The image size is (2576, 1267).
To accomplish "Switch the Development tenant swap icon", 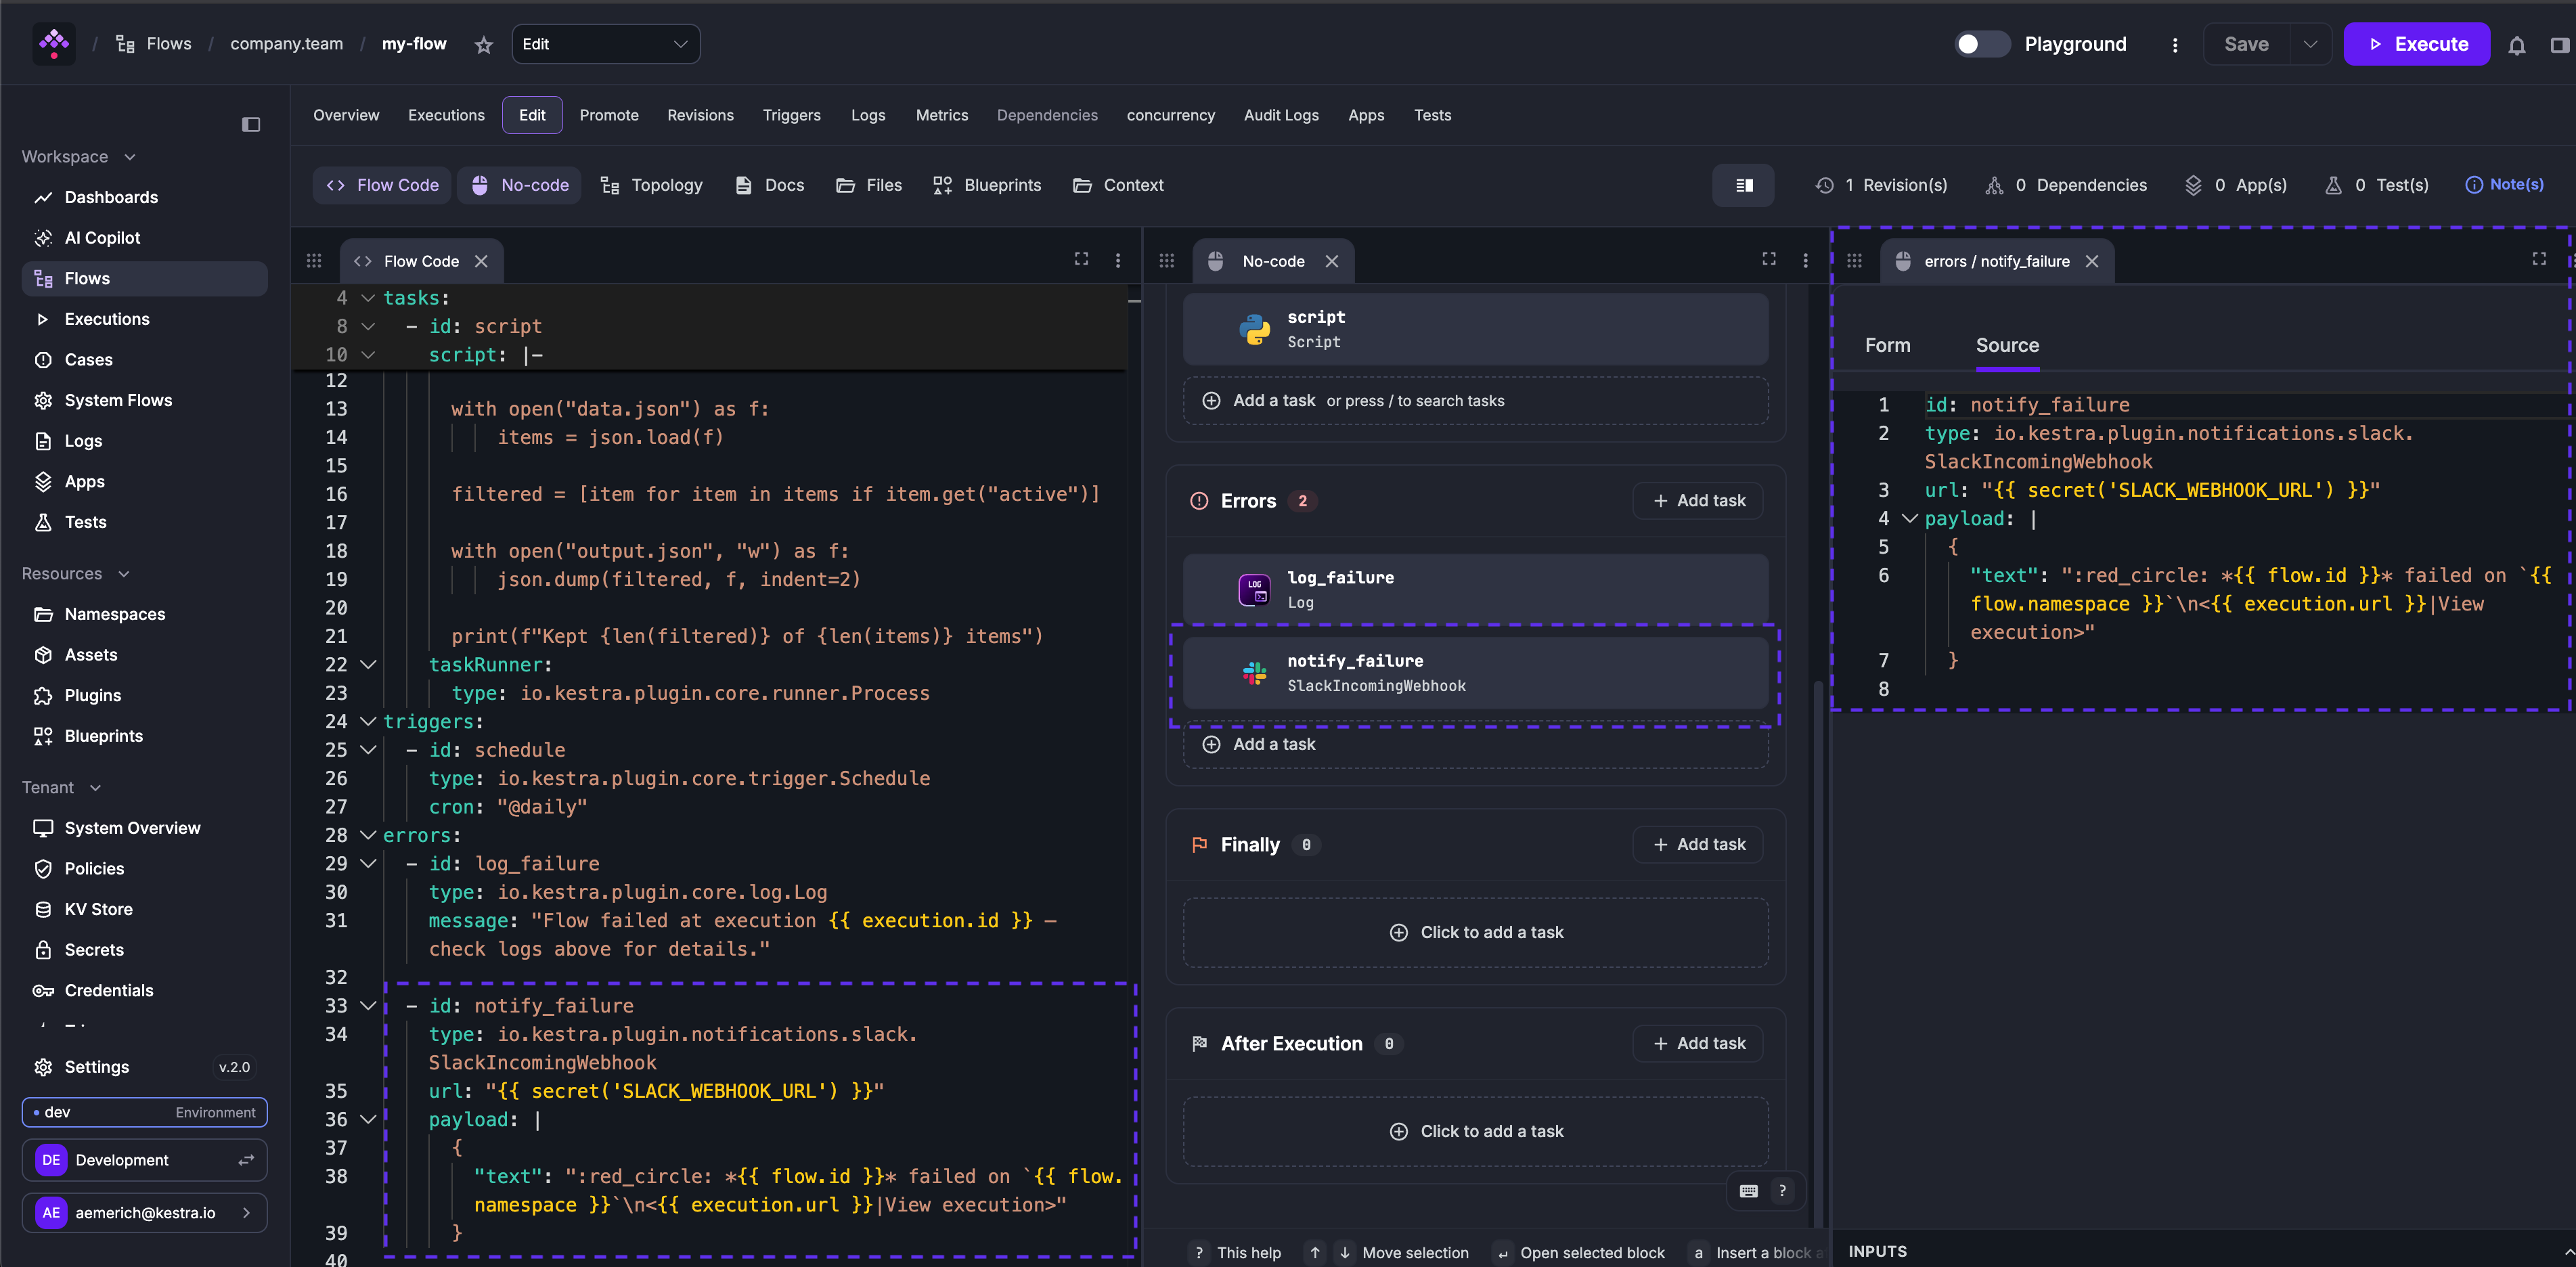I will click(x=246, y=1160).
